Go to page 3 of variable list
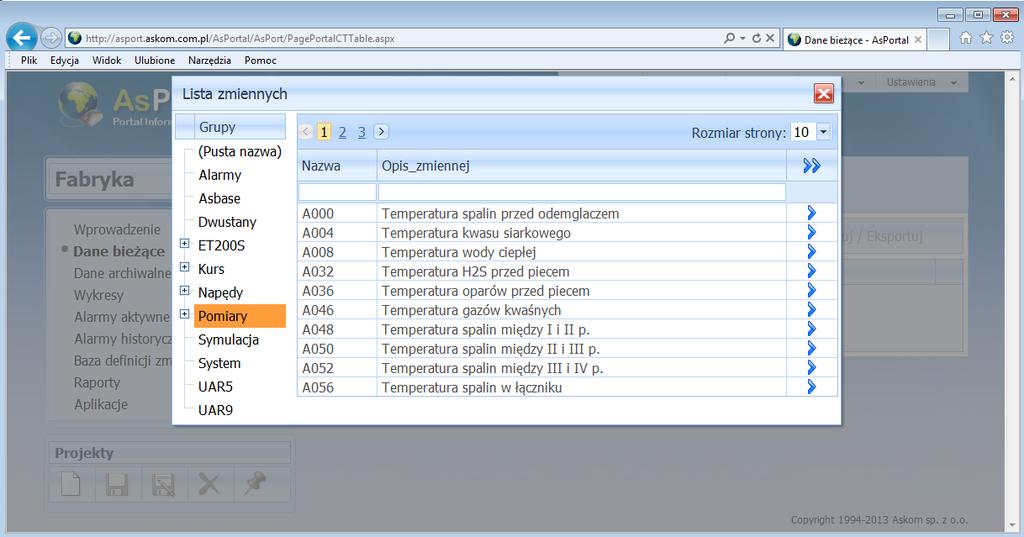The image size is (1024, 537). pyautogui.click(x=362, y=133)
